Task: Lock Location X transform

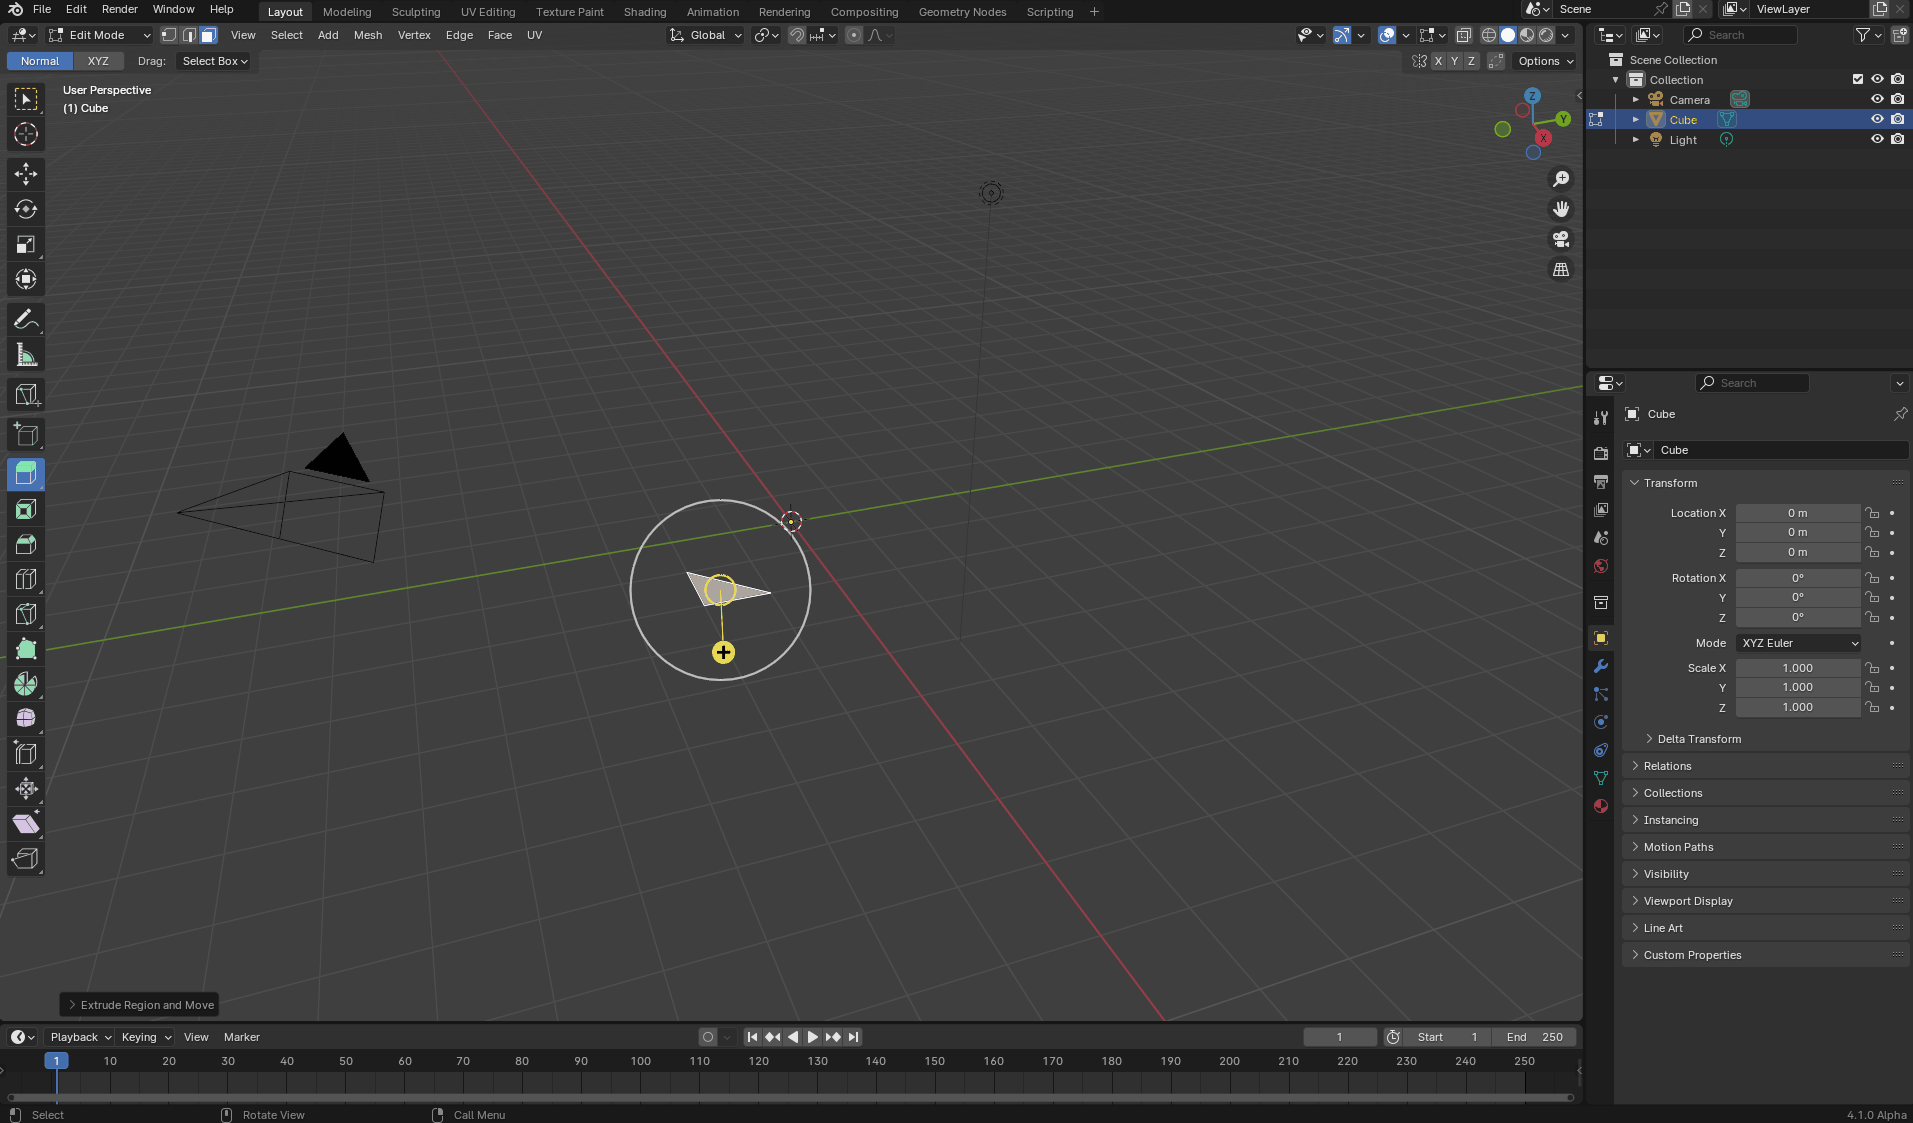Action: click(1872, 513)
